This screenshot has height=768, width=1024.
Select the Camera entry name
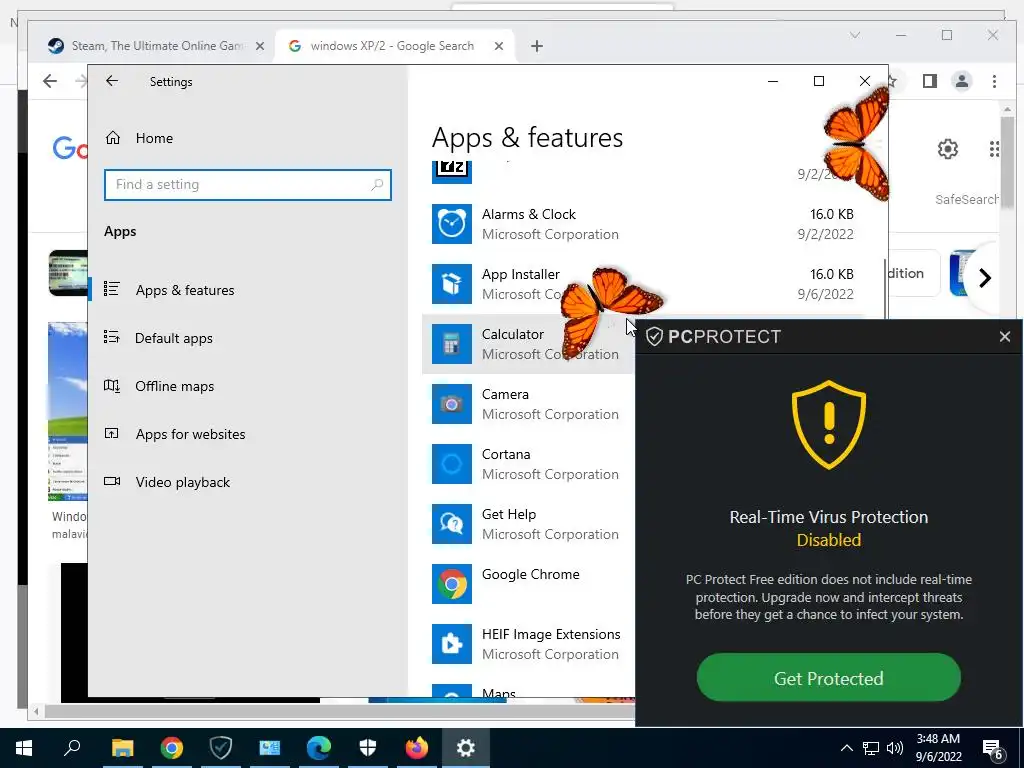505,394
